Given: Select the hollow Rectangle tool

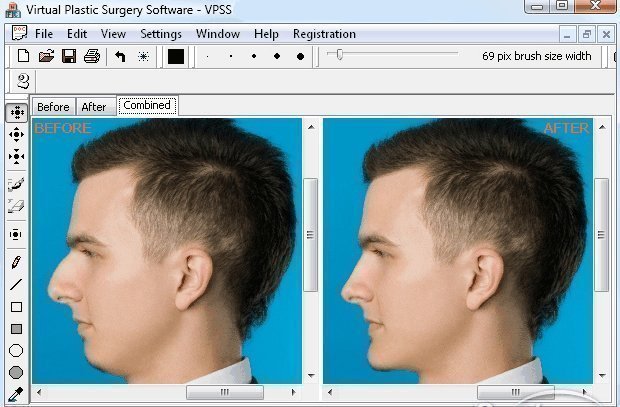Looking at the screenshot, I should 16,307.
